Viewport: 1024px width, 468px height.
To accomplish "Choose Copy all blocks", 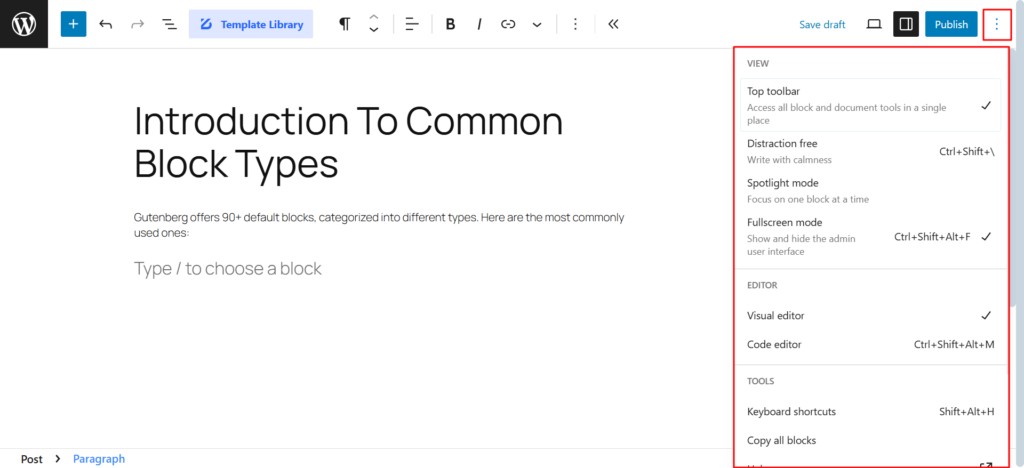I will click(871, 440).
